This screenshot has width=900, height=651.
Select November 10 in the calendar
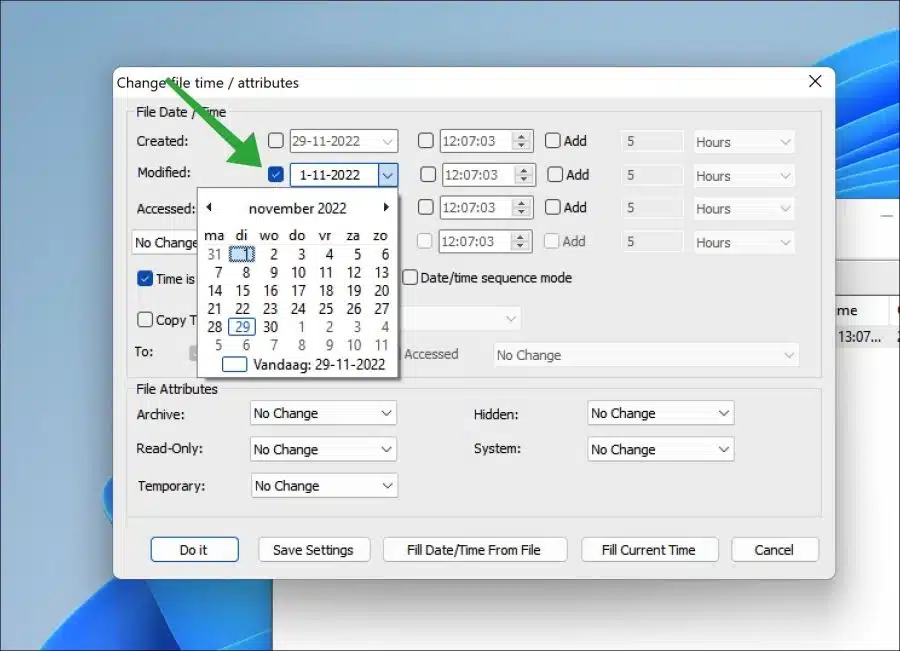click(x=298, y=272)
